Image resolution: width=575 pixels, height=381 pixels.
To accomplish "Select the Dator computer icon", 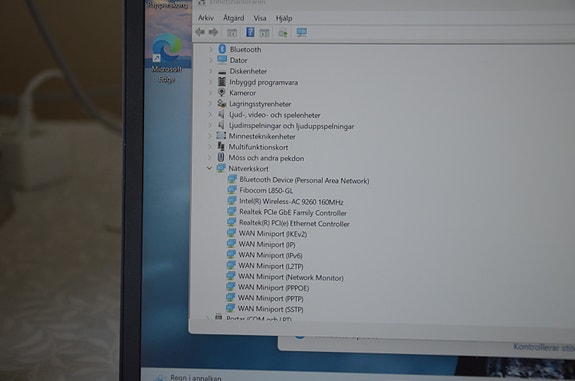I will click(222, 59).
